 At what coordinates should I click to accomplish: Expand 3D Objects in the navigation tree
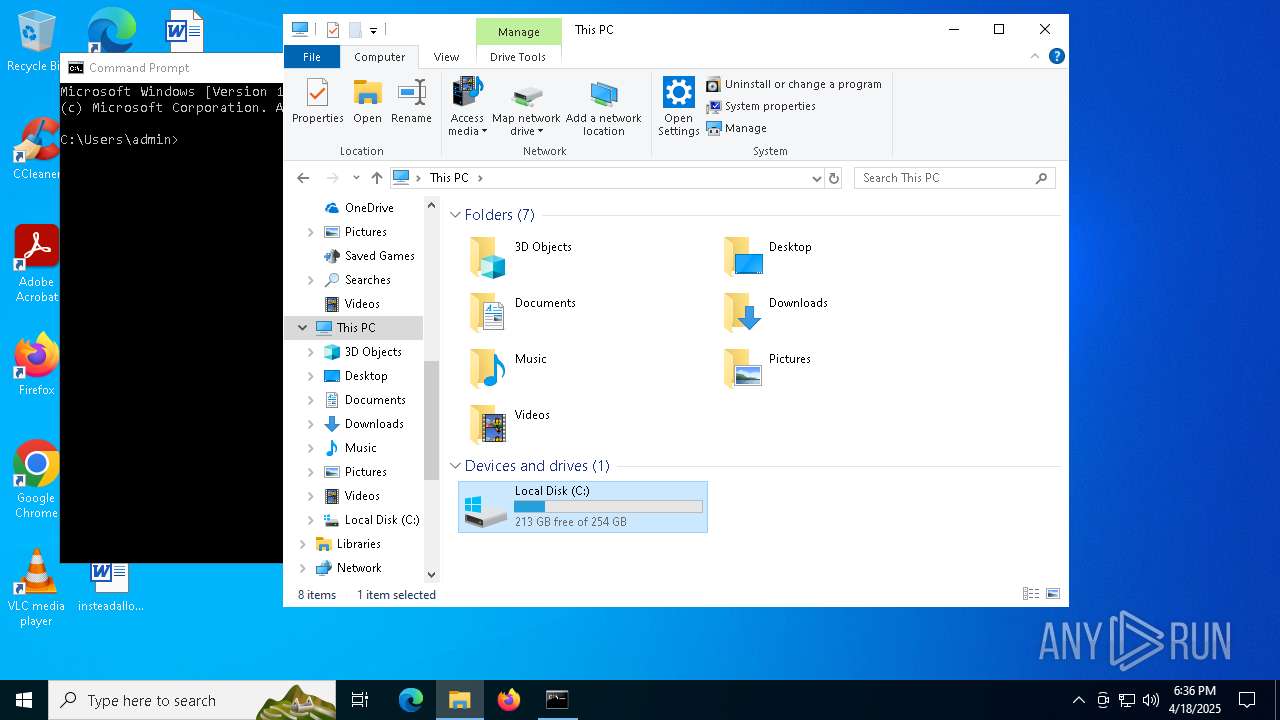pyautogui.click(x=311, y=352)
